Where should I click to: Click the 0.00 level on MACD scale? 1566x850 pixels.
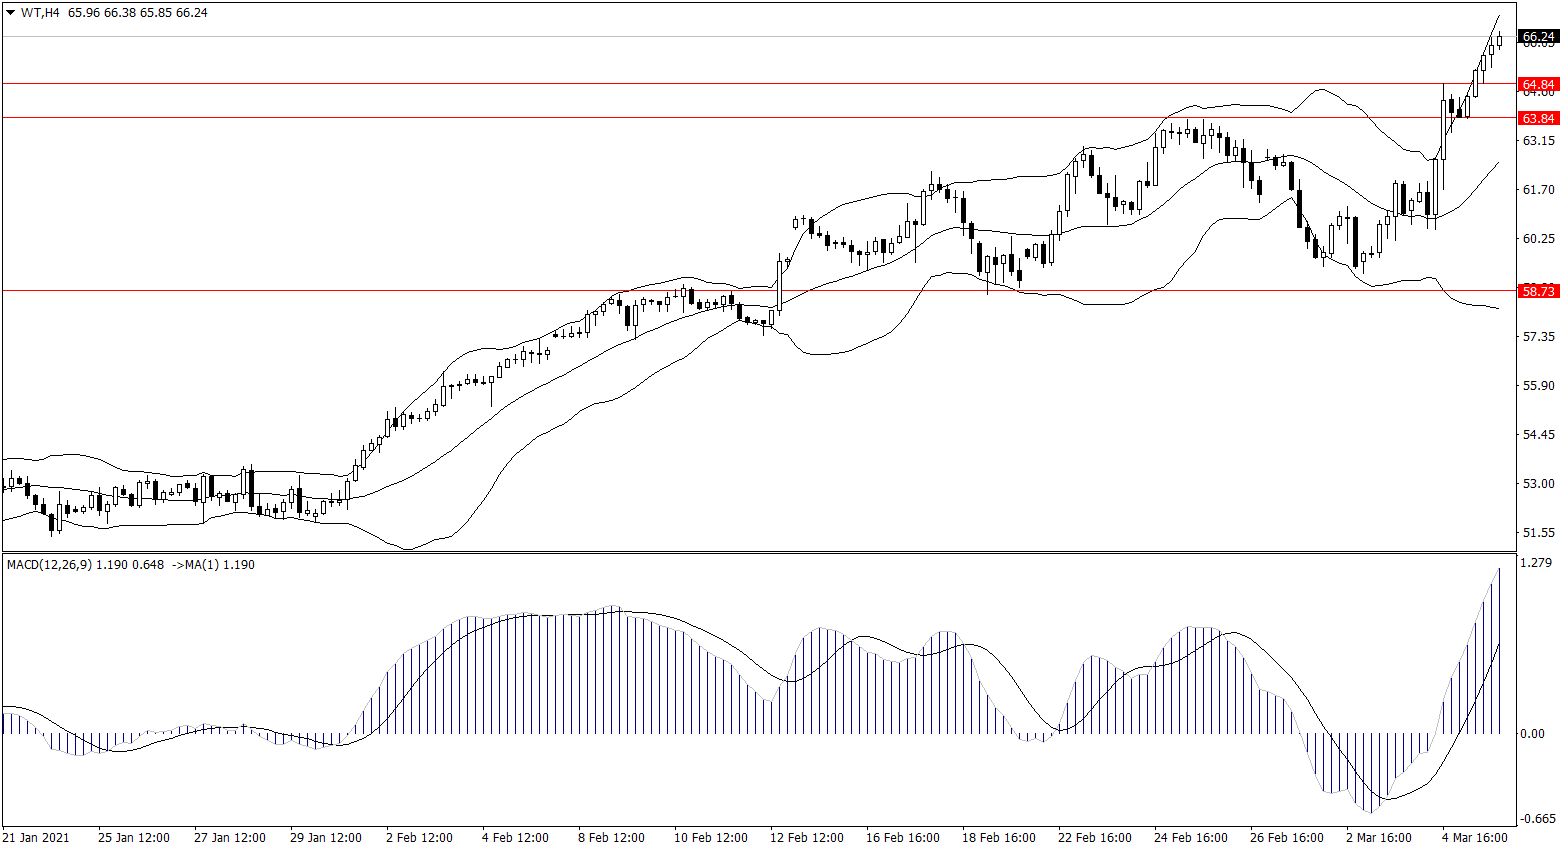pos(1532,734)
